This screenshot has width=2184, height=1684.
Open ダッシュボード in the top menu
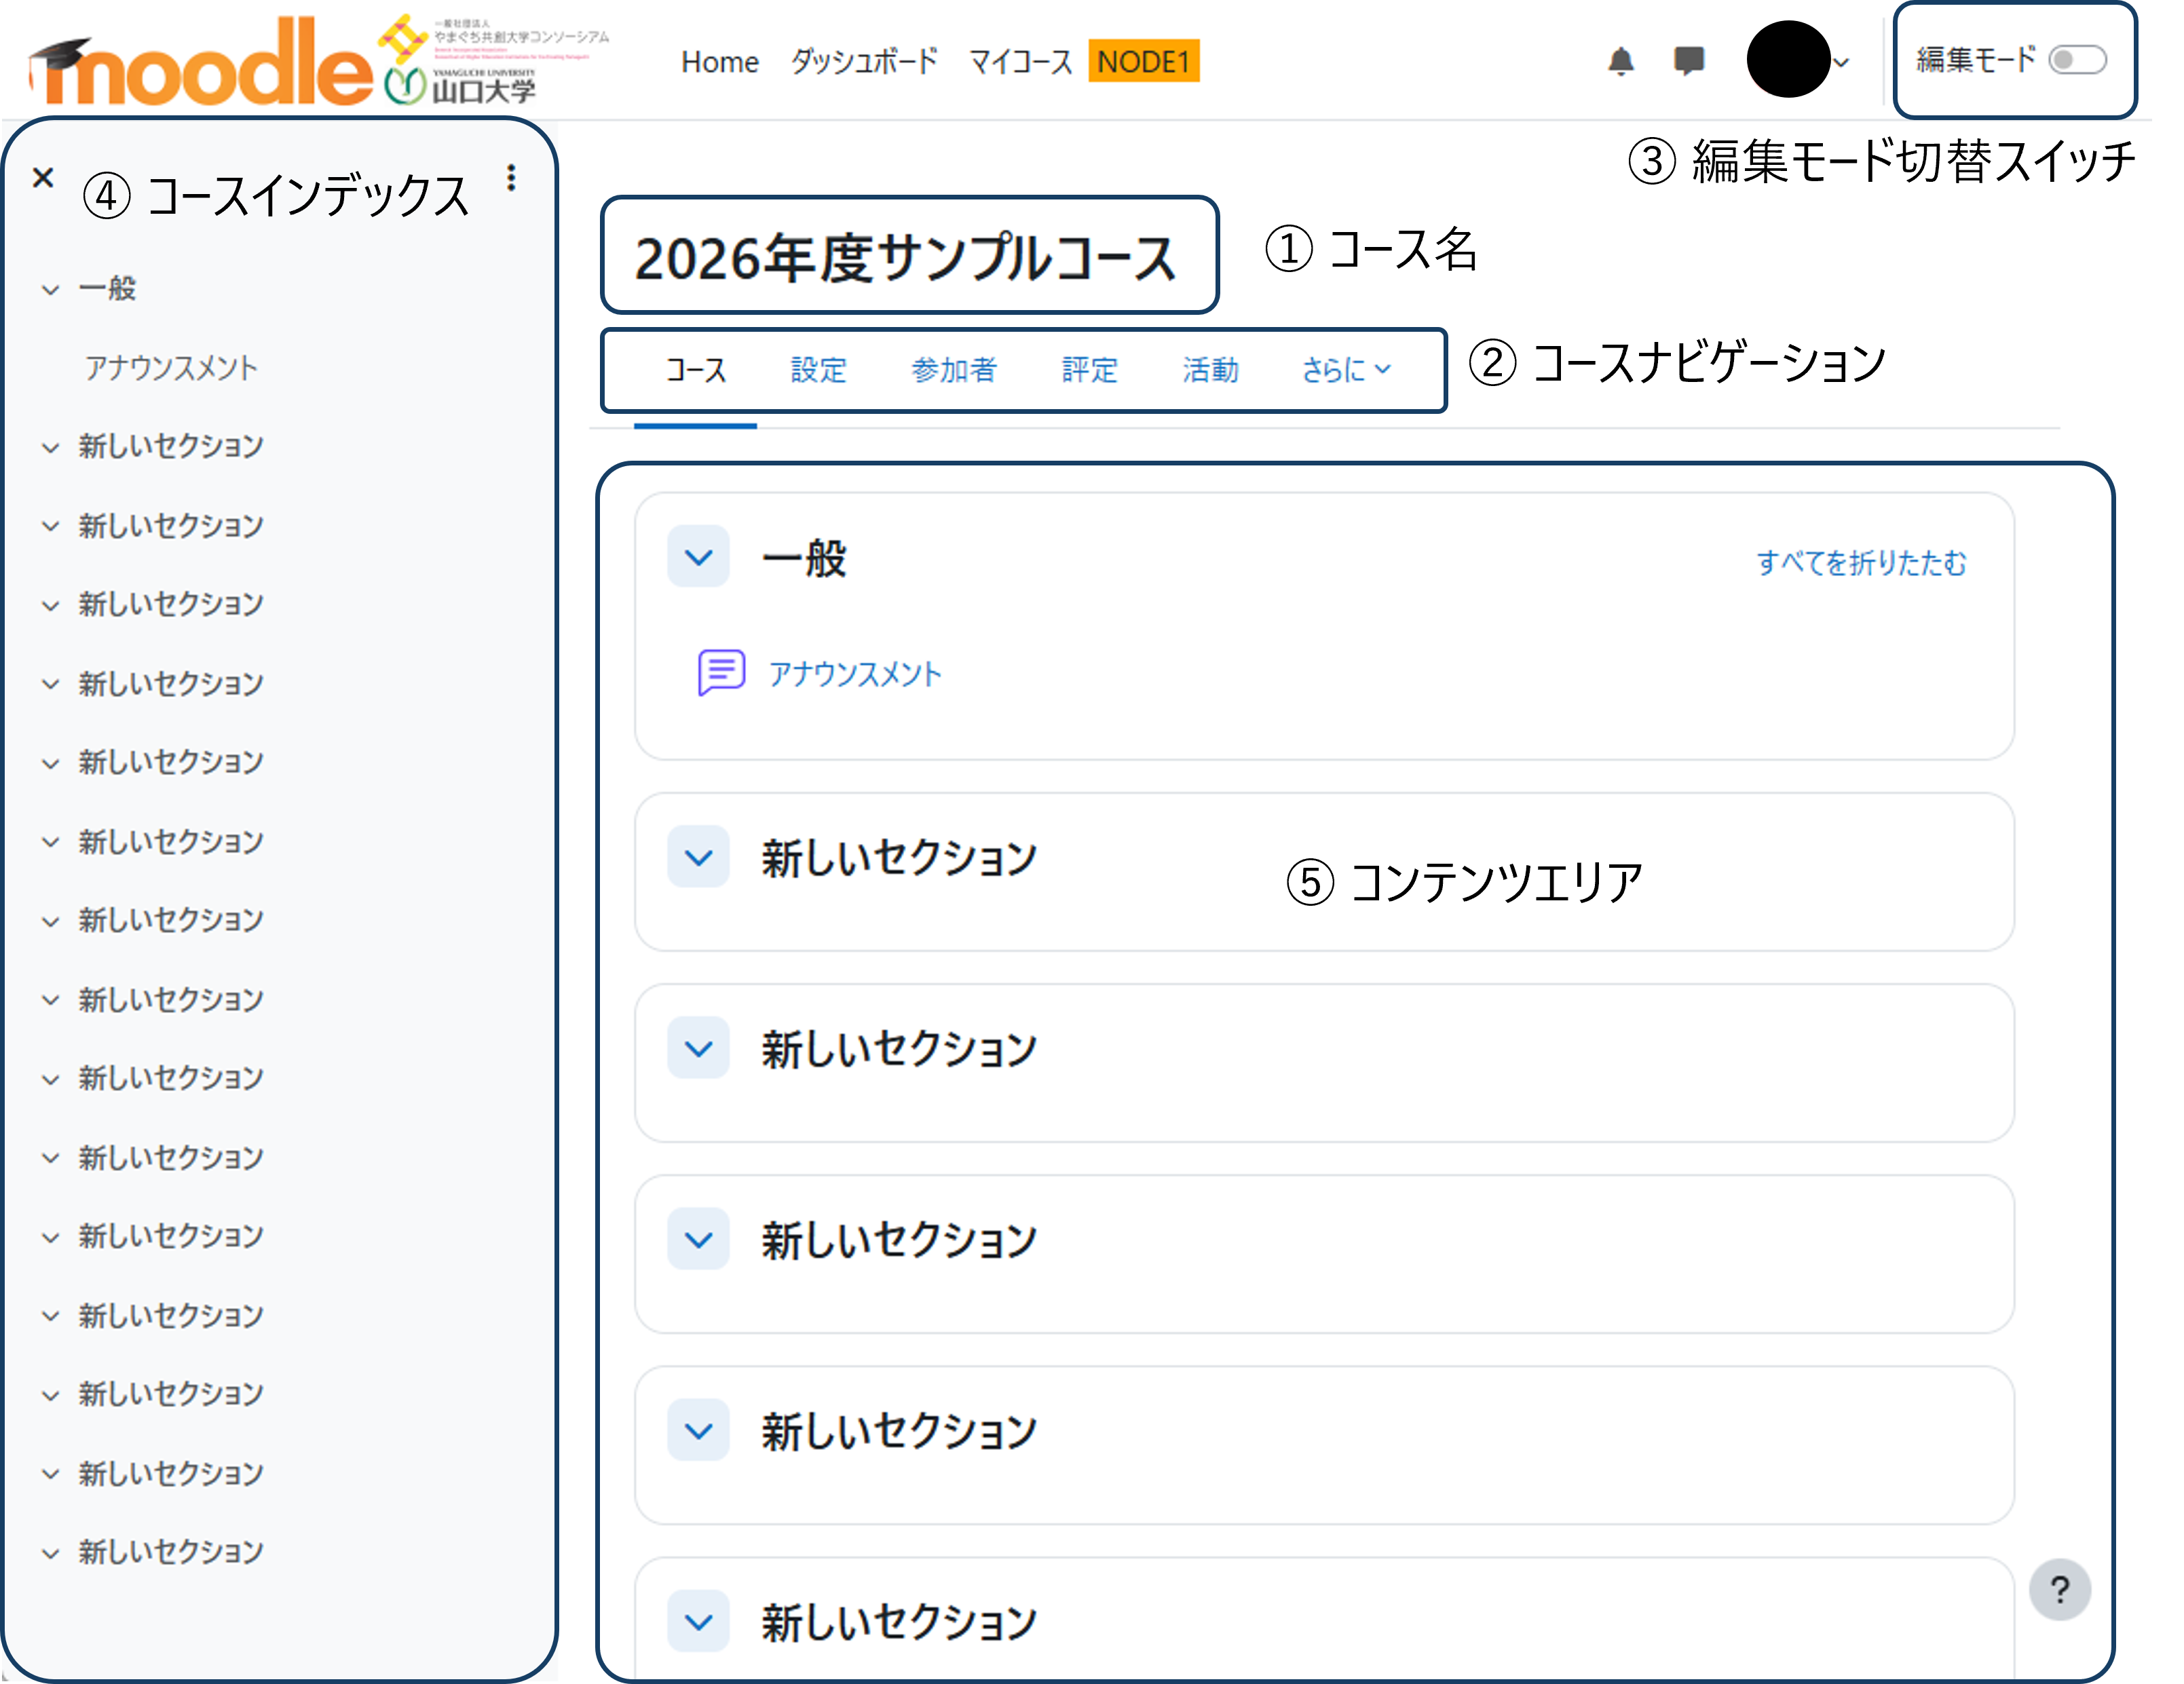[x=864, y=62]
